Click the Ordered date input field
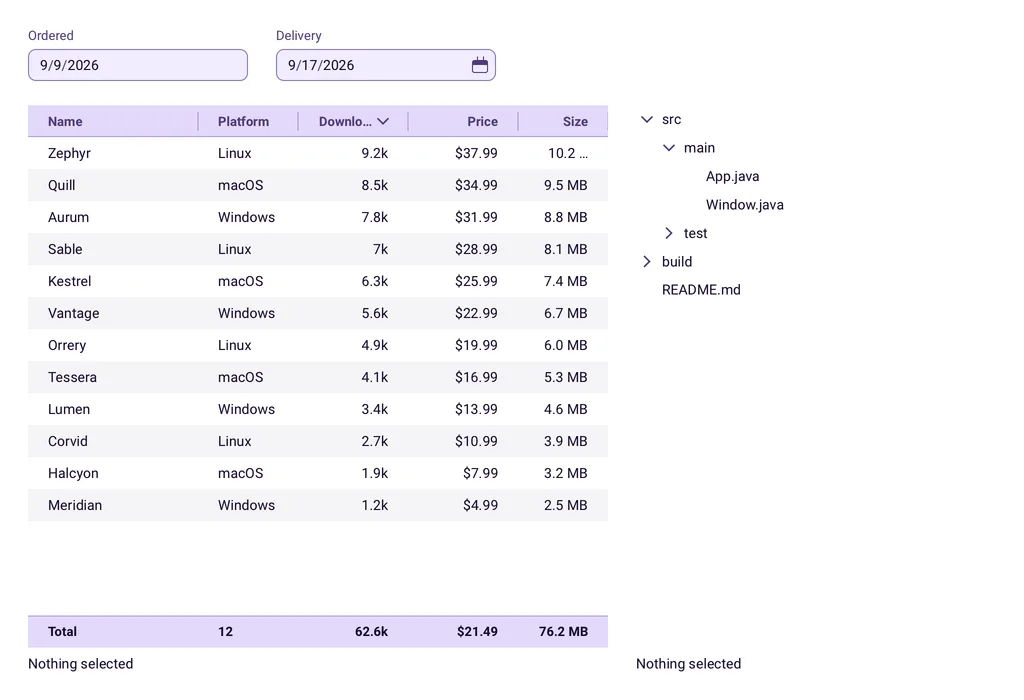This screenshot has width=1024, height=700. pos(138,65)
